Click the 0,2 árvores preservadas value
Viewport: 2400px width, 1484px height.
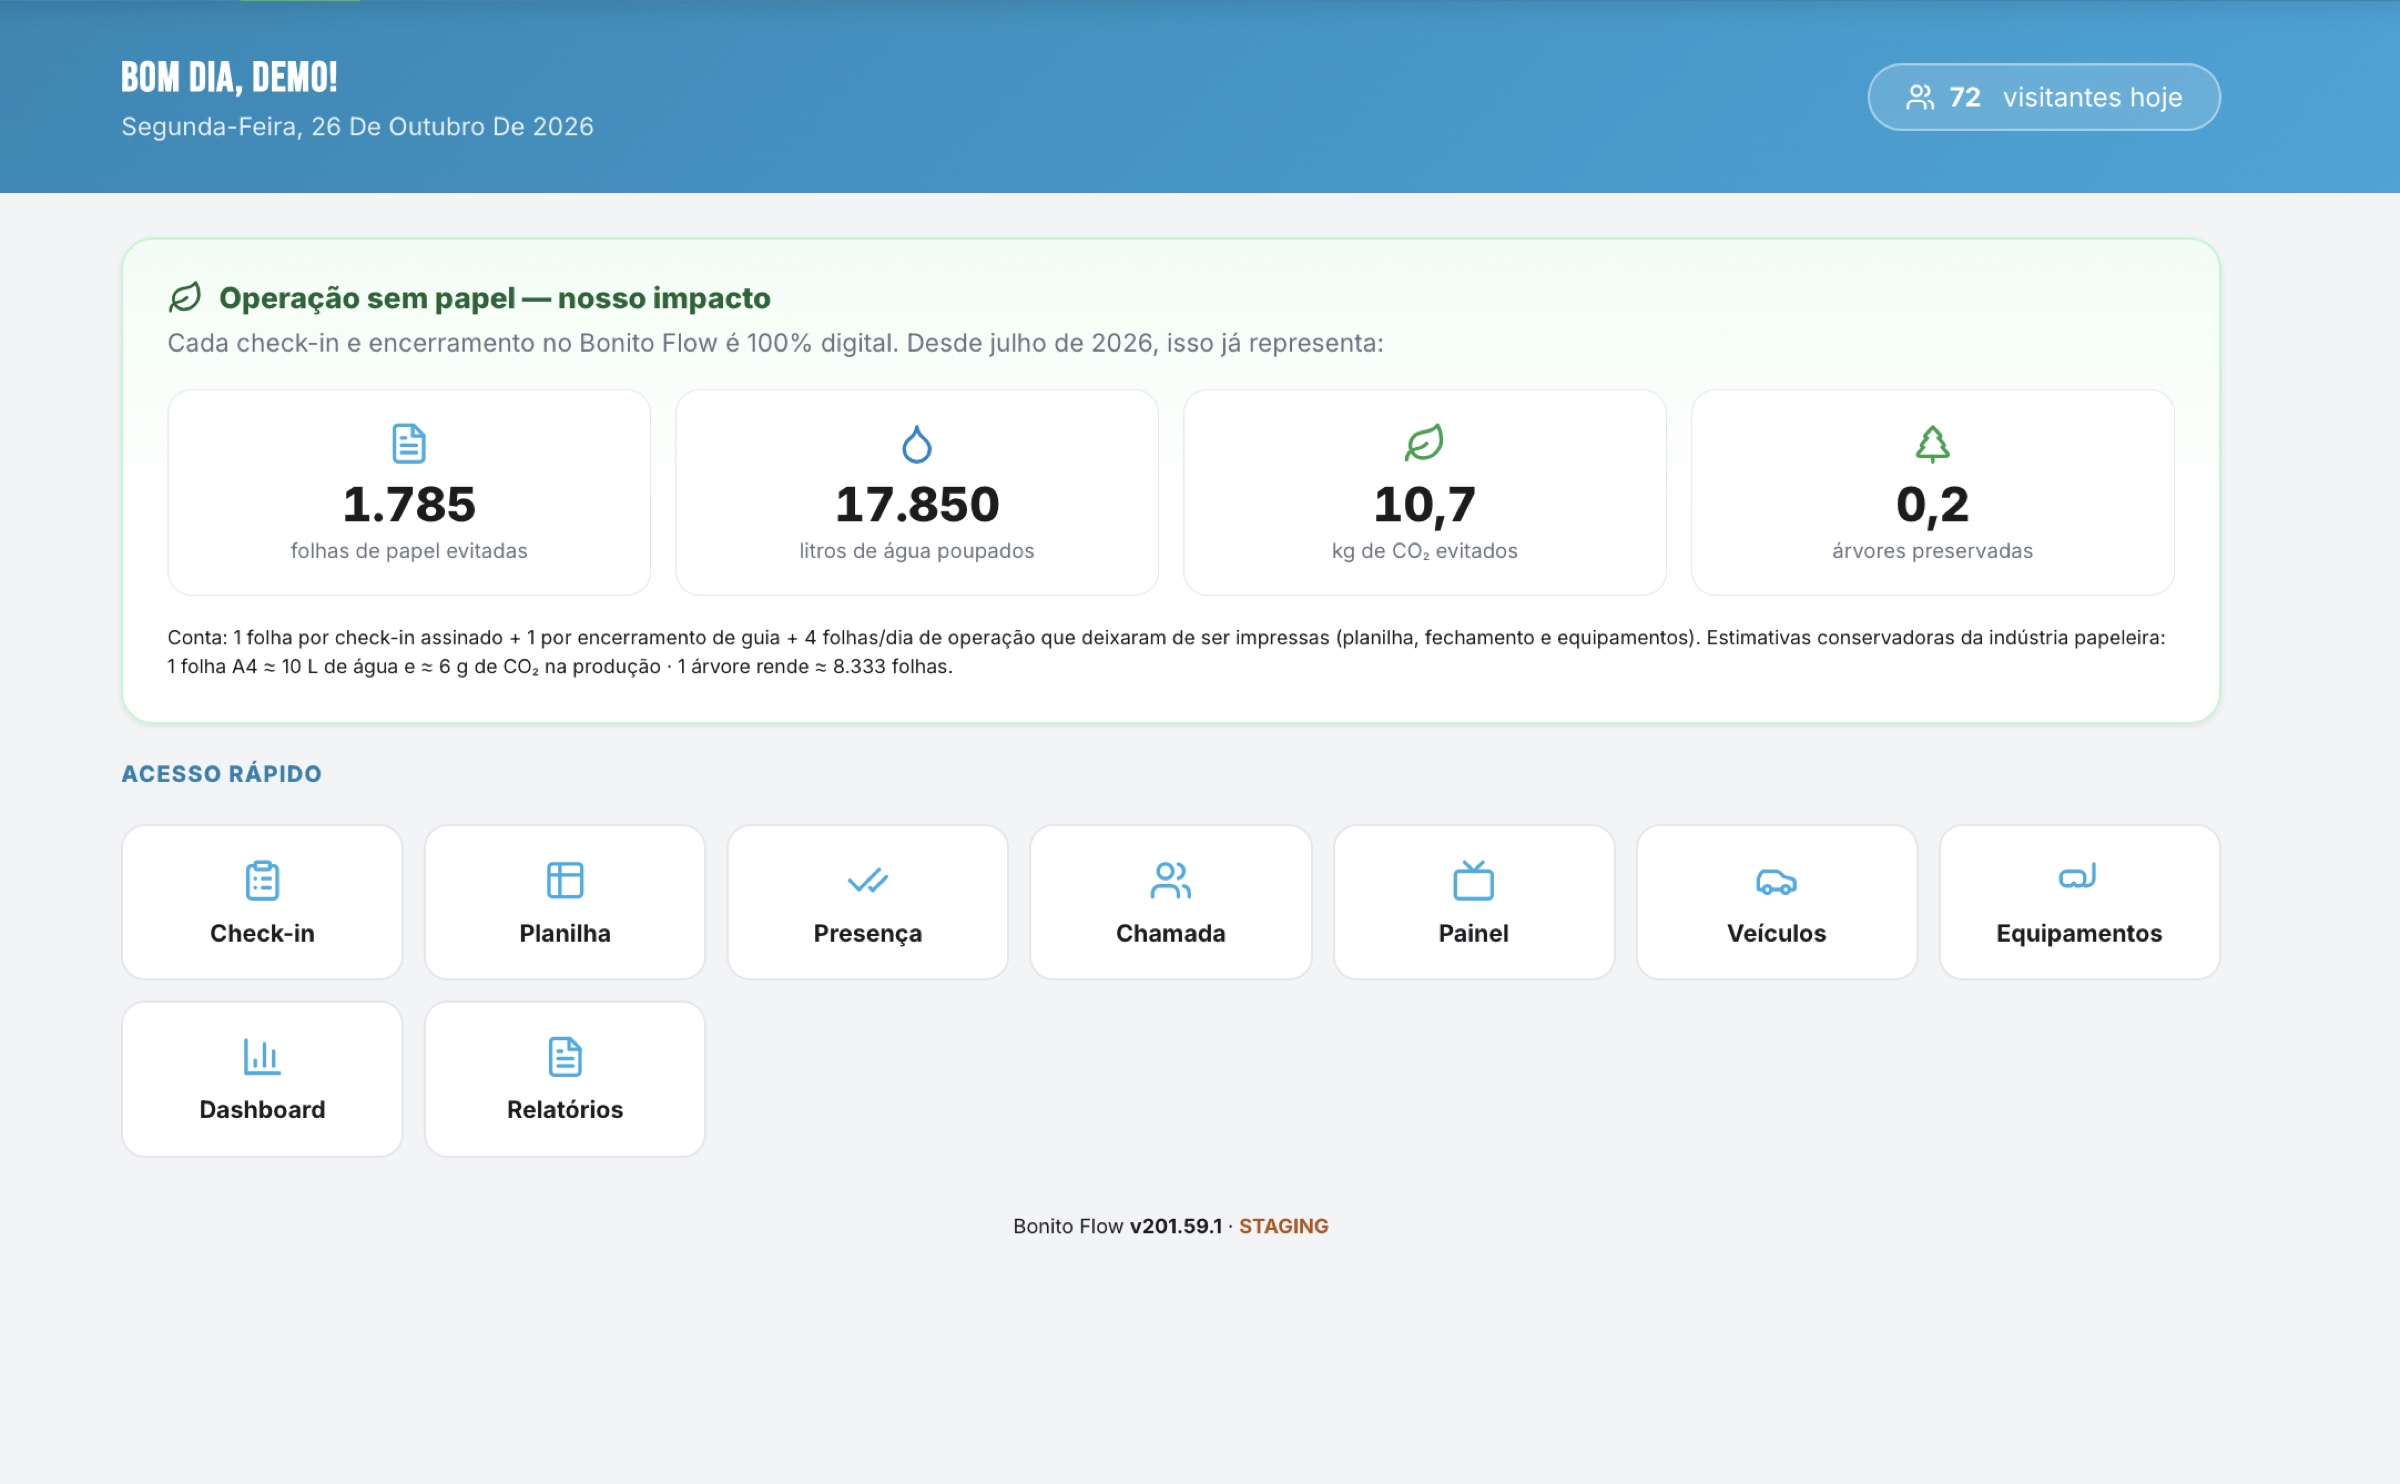[1933, 505]
